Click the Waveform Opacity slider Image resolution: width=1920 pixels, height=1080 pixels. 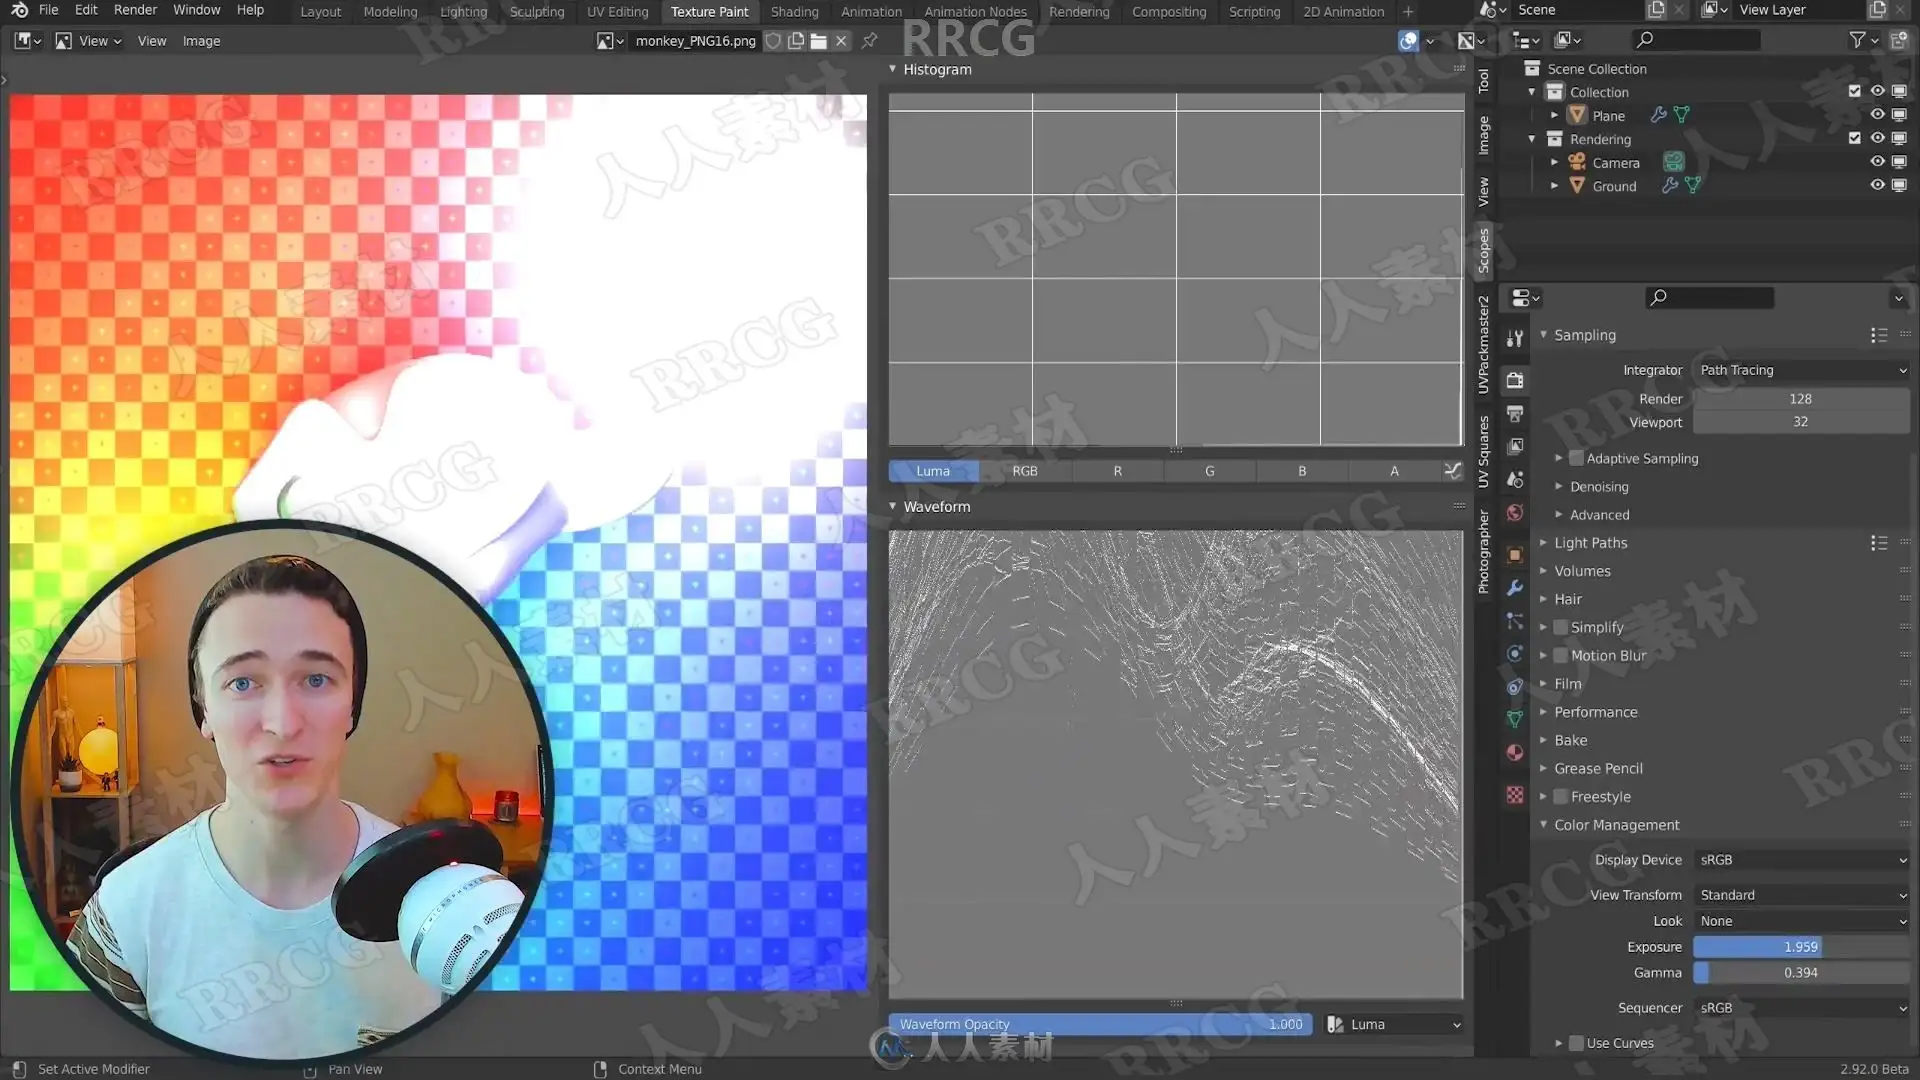1100,1025
